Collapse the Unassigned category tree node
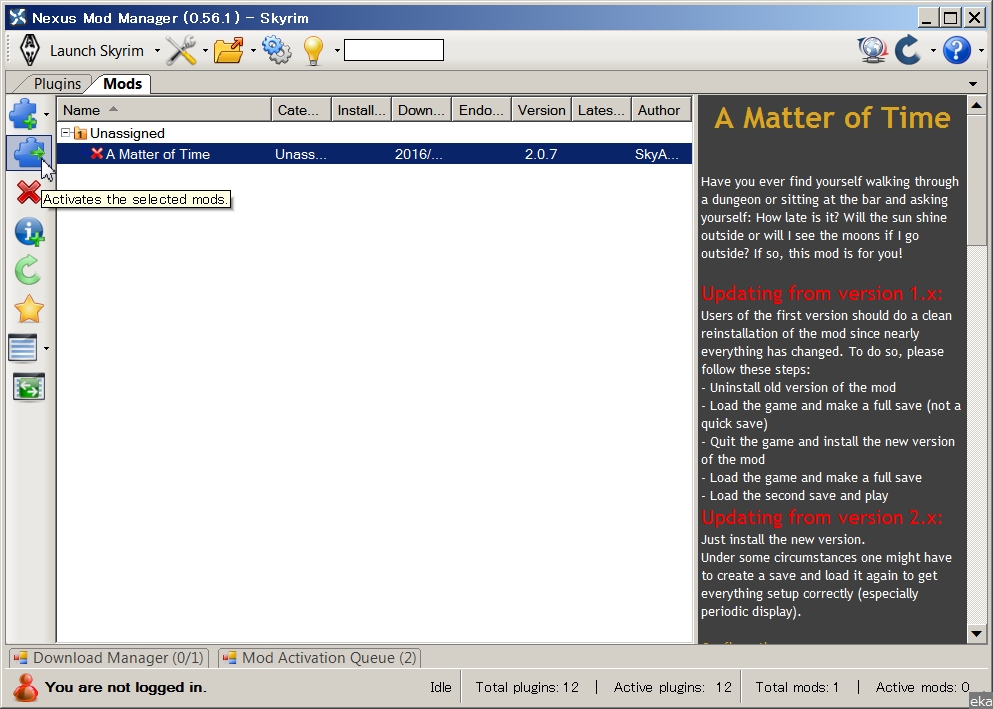The height and width of the screenshot is (709, 993). 65,133
